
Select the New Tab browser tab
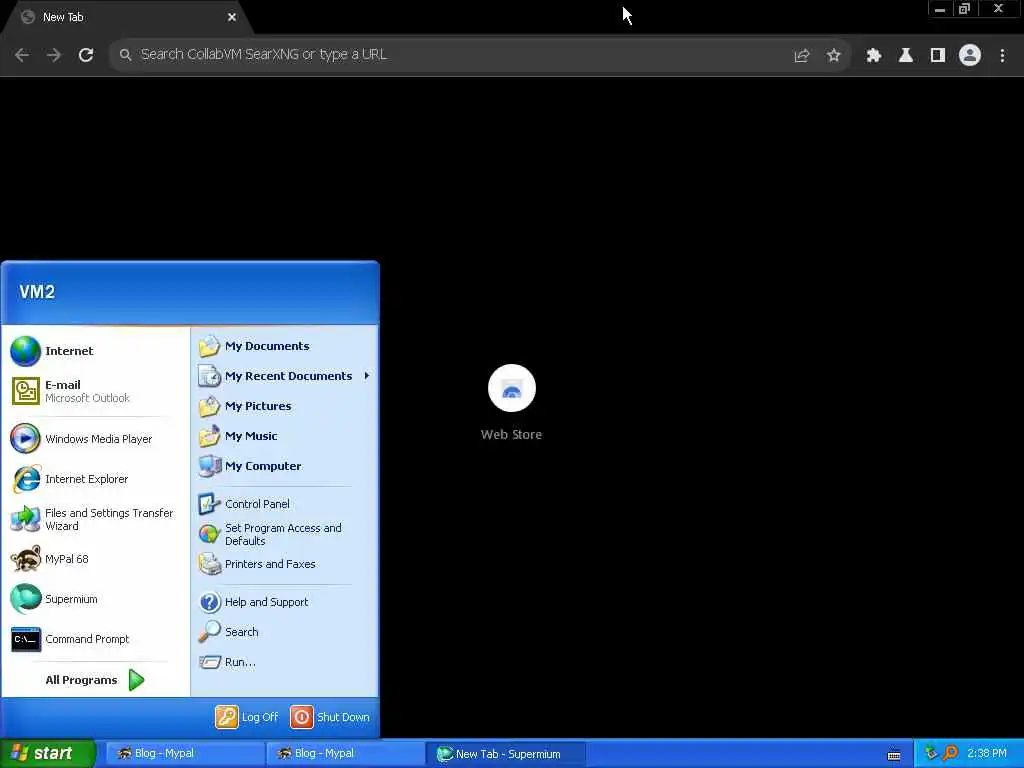pyautogui.click(x=127, y=18)
